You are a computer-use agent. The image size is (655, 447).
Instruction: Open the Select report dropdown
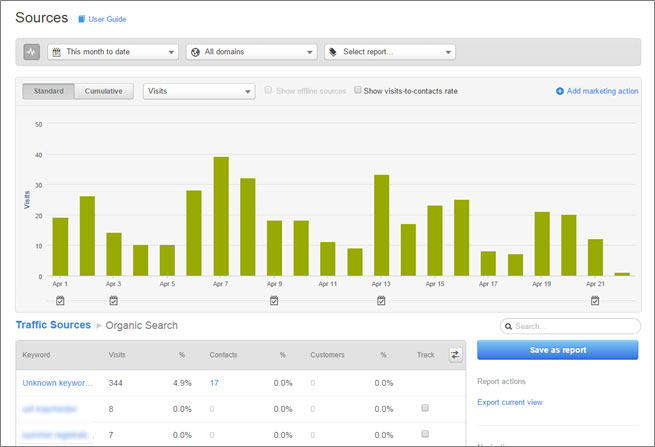click(390, 52)
